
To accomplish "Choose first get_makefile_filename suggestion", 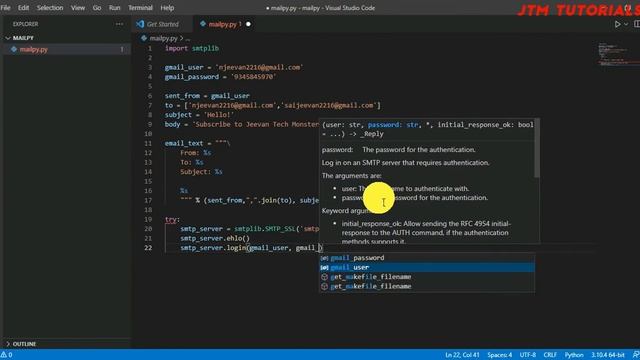I will pos(427,277).
